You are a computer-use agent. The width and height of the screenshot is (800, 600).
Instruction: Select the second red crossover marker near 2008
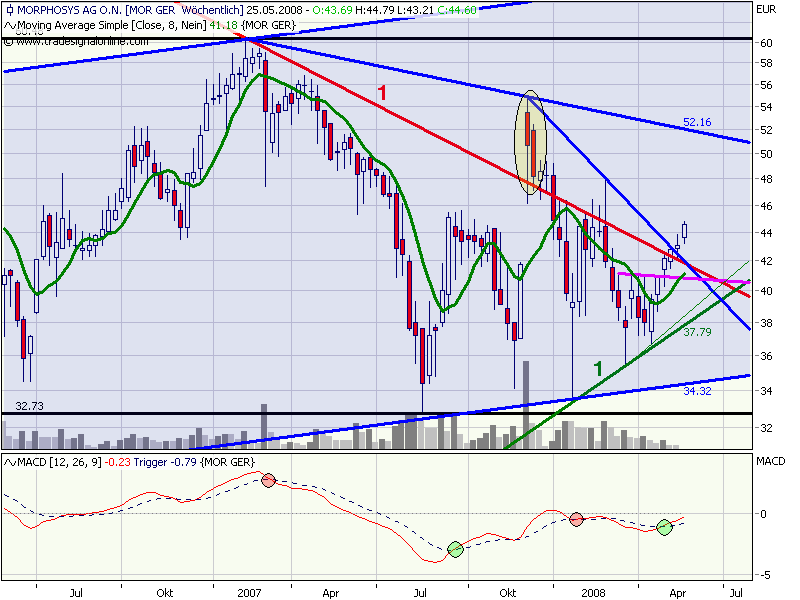pyautogui.click(x=578, y=519)
